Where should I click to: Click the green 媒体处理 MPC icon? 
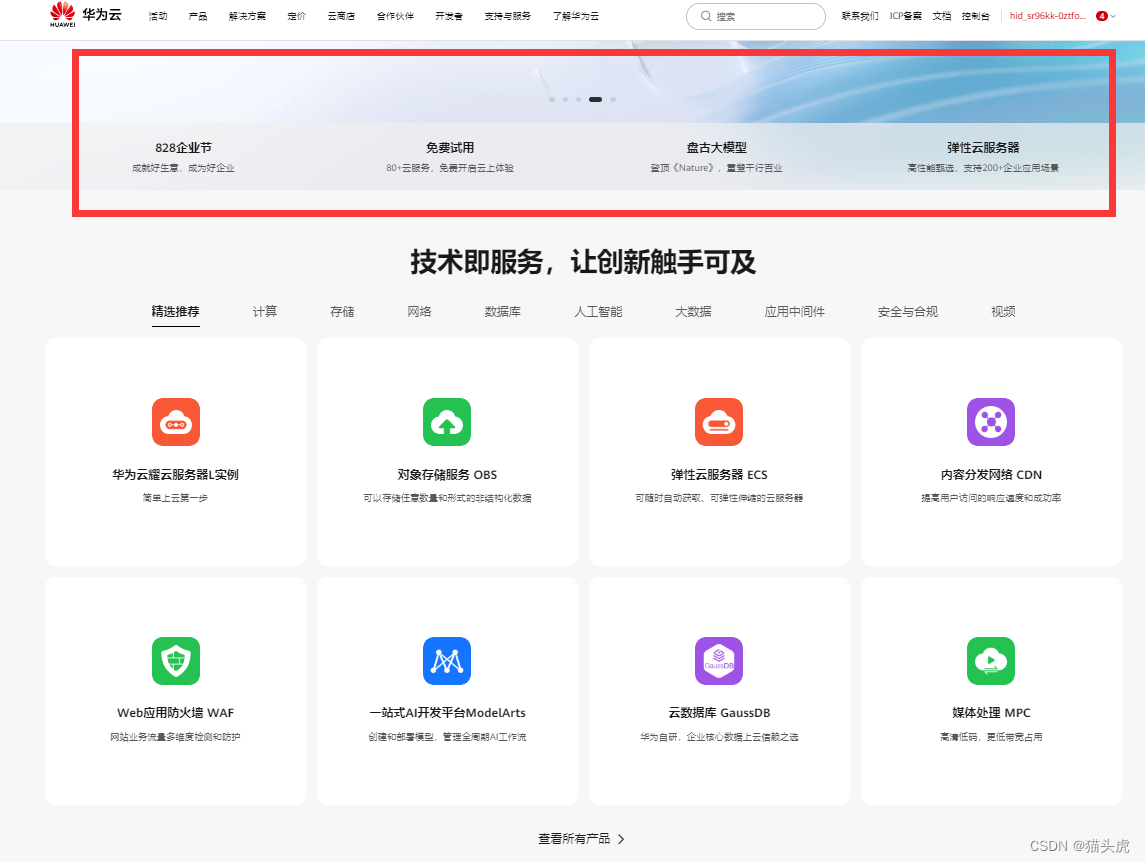click(991, 661)
